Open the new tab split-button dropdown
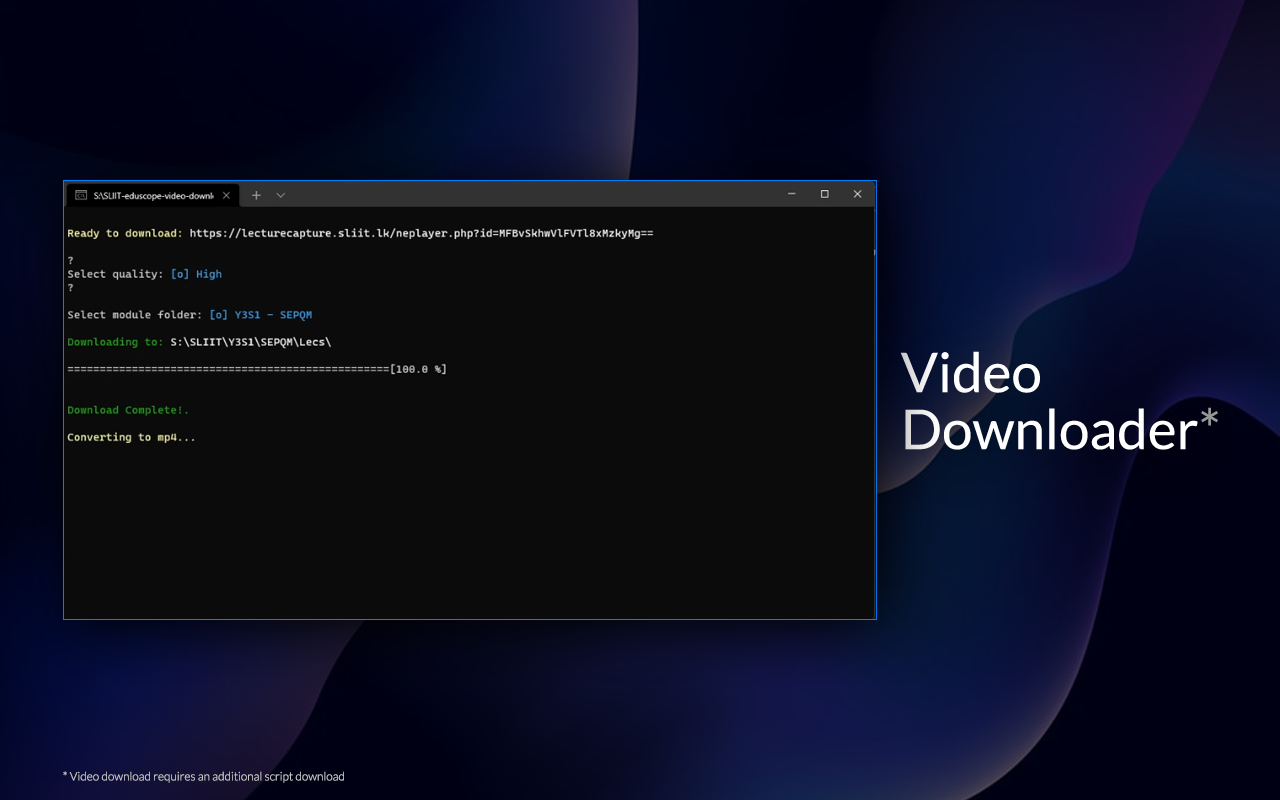 tap(280, 195)
